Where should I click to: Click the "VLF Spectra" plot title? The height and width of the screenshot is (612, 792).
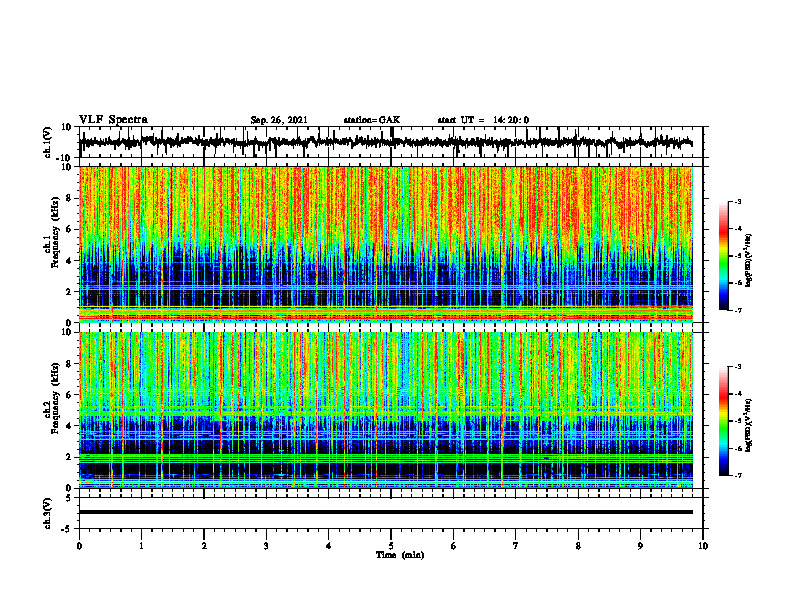[113, 120]
